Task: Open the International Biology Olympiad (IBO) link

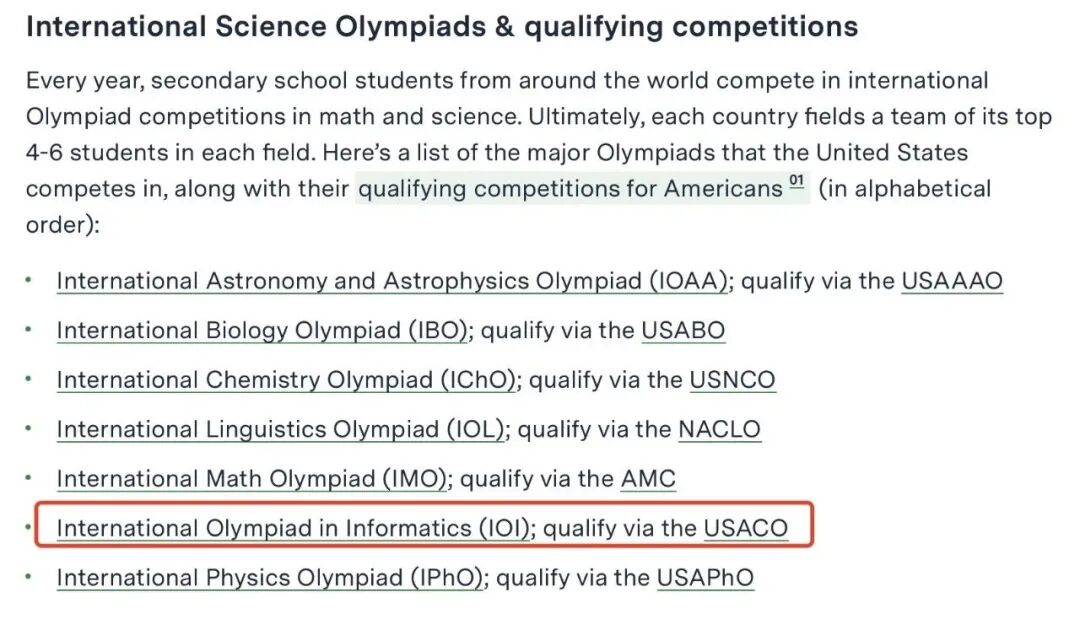Action: [262, 331]
